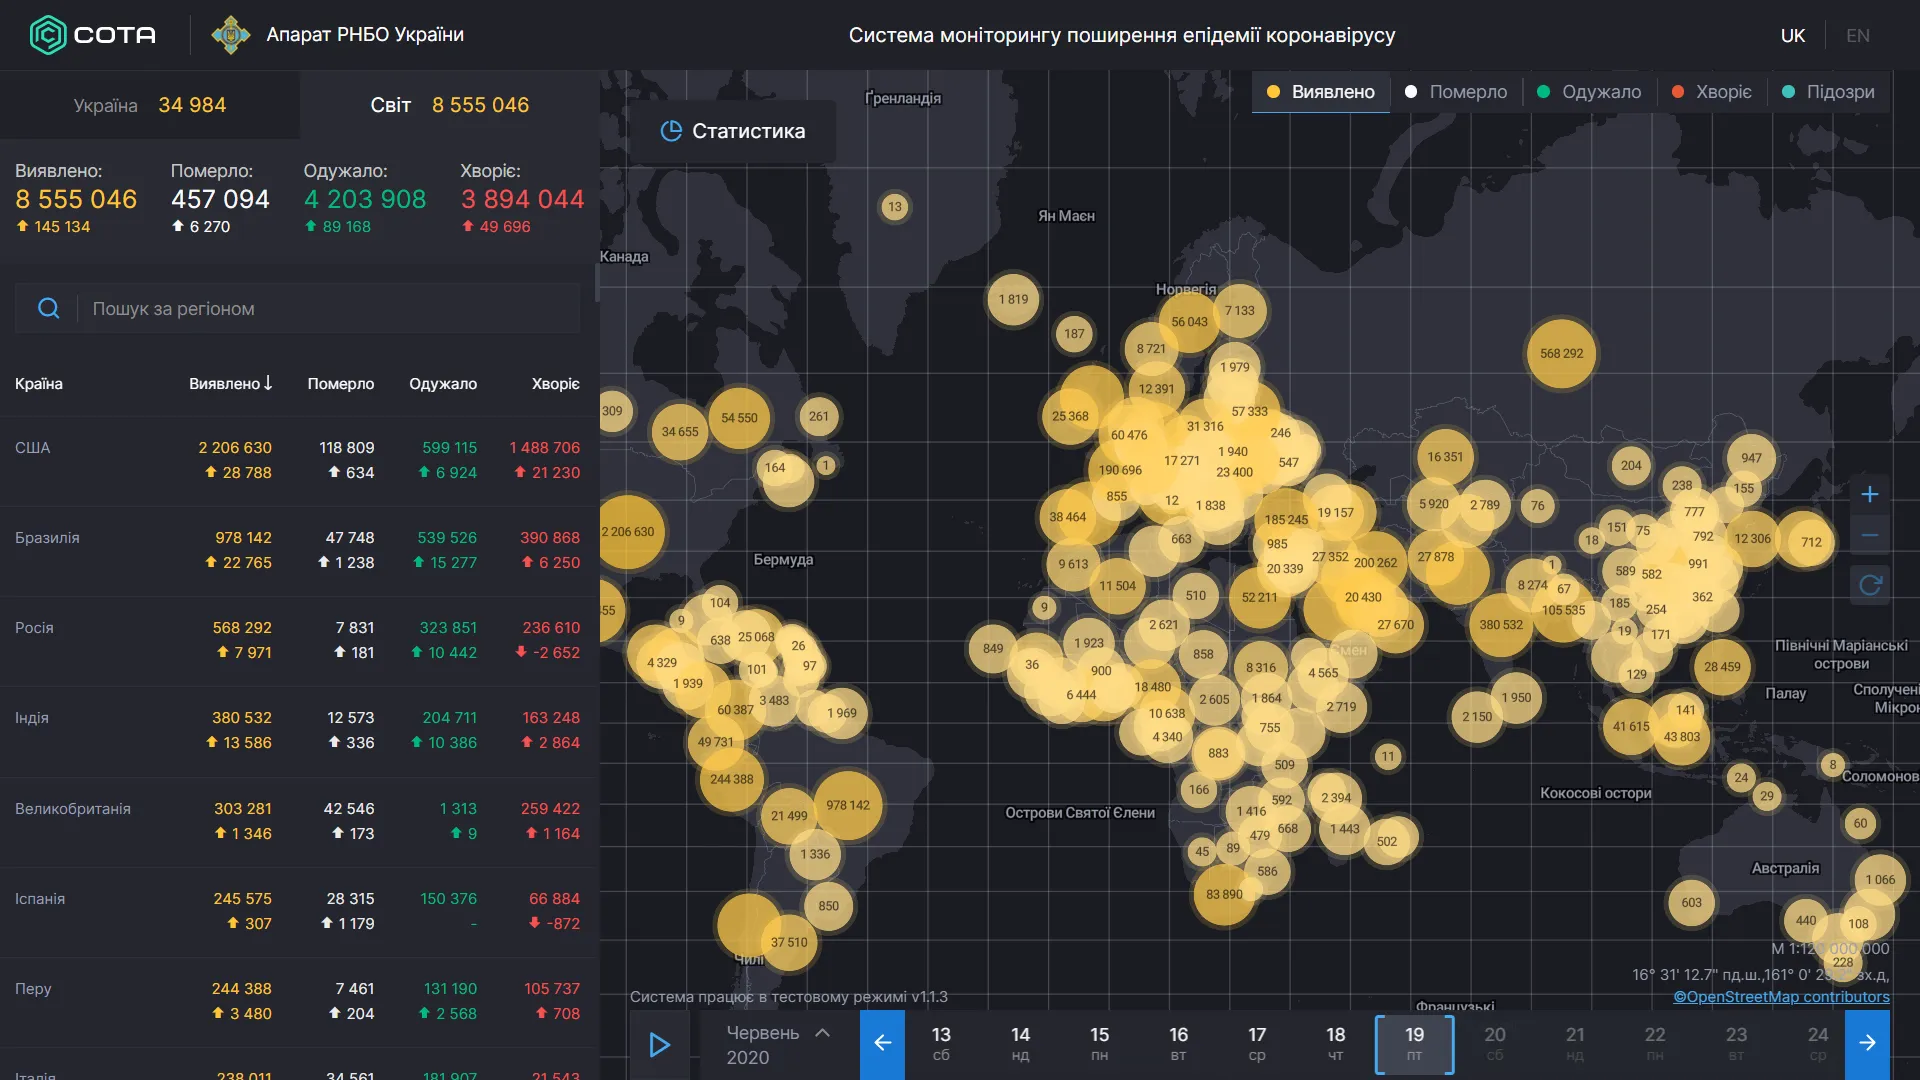Click the 13 Greenland map bubble
1920x1080 pixels.
pos(895,207)
